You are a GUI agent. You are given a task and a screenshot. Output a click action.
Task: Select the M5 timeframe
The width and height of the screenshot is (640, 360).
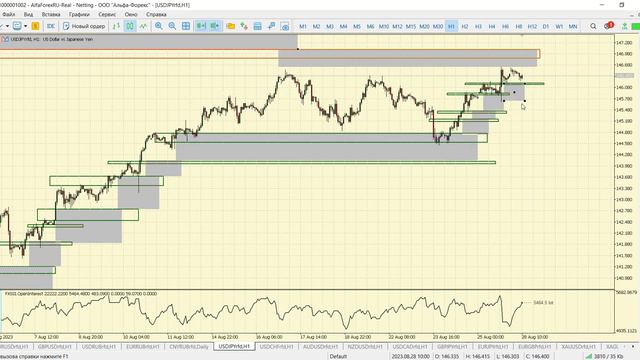coord(357,26)
